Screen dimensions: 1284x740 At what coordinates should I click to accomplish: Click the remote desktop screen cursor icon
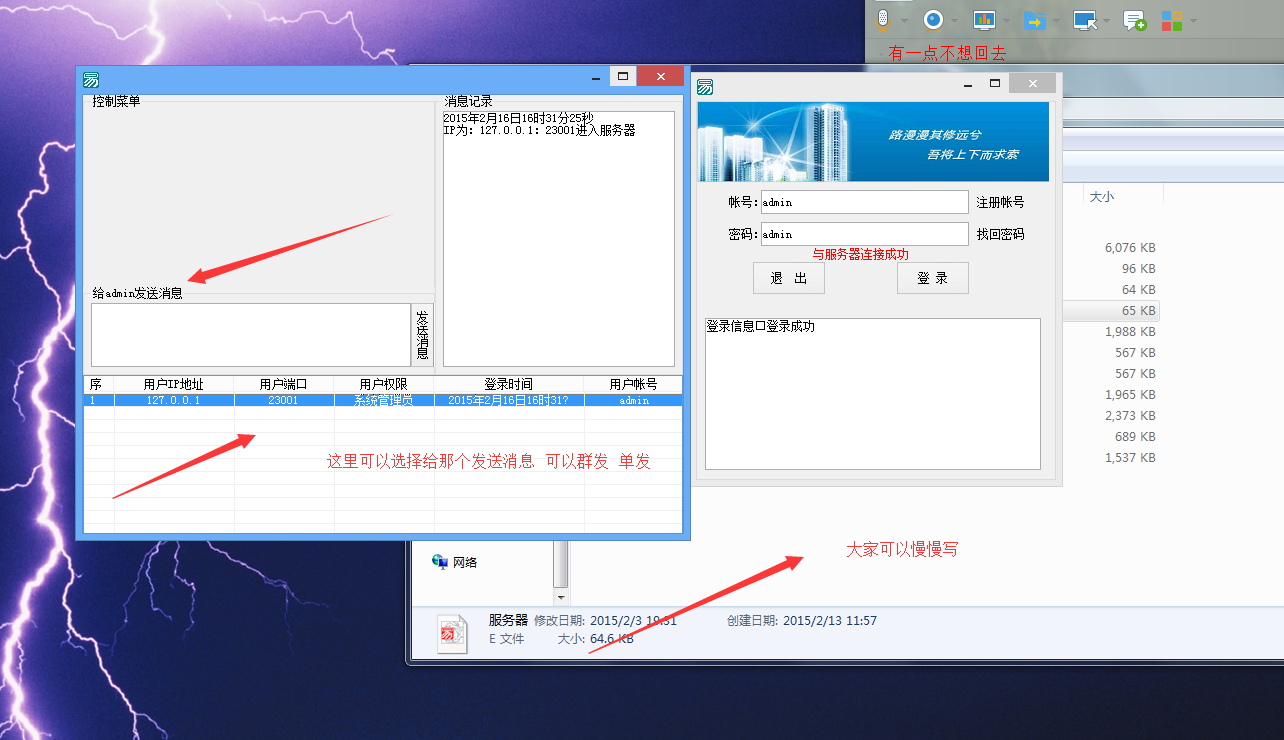point(1084,20)
